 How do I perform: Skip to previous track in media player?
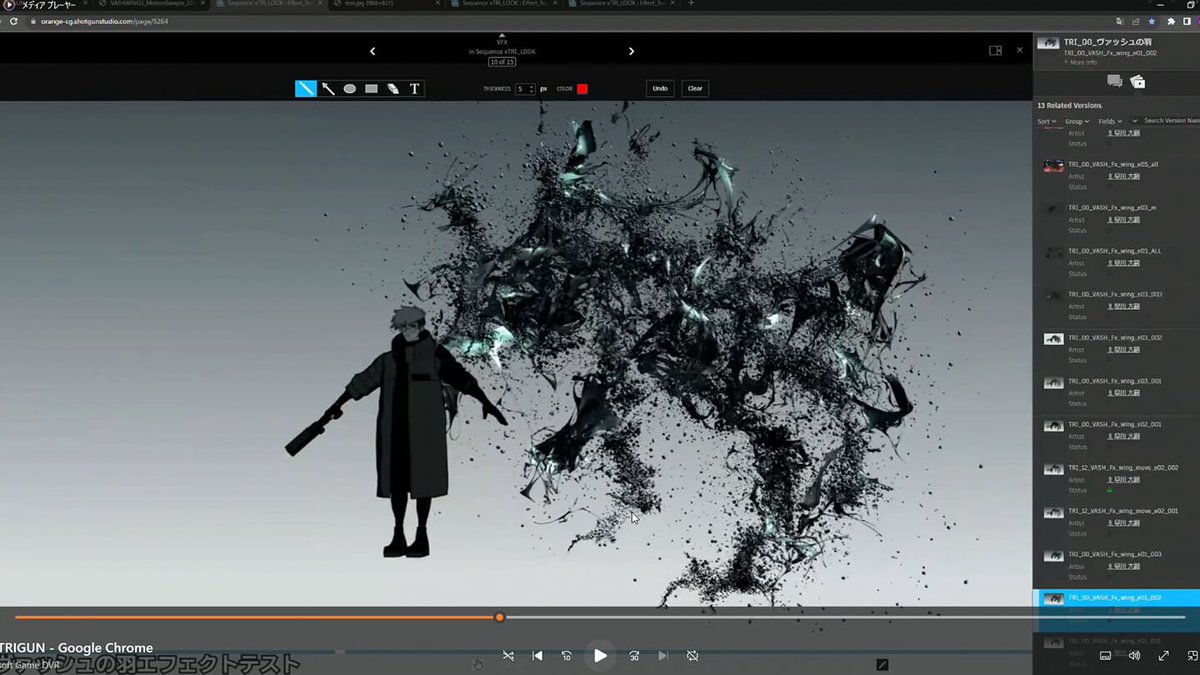[537, 656]
